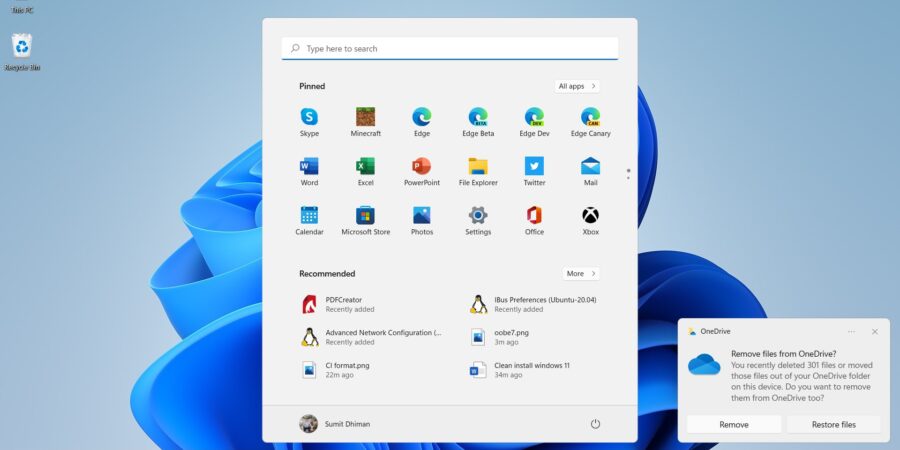The width and height of the screenshot is (900, 450).
Task: Open Sumit Dhiman account menu
Action: coord(335,424)
